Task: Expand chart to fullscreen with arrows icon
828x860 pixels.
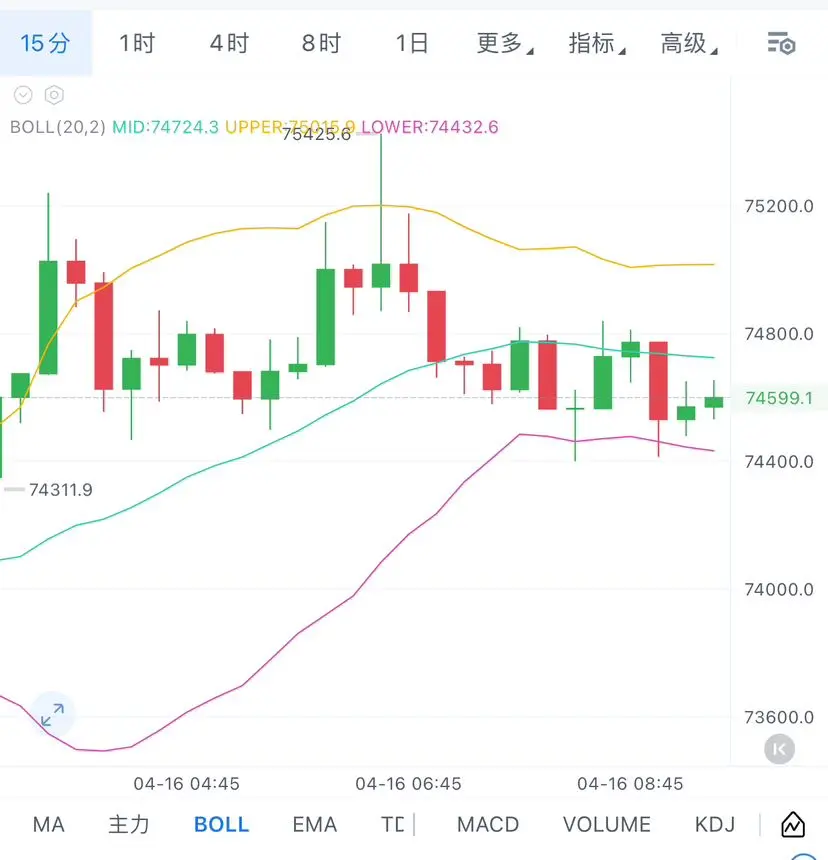Action: point(52,715)
